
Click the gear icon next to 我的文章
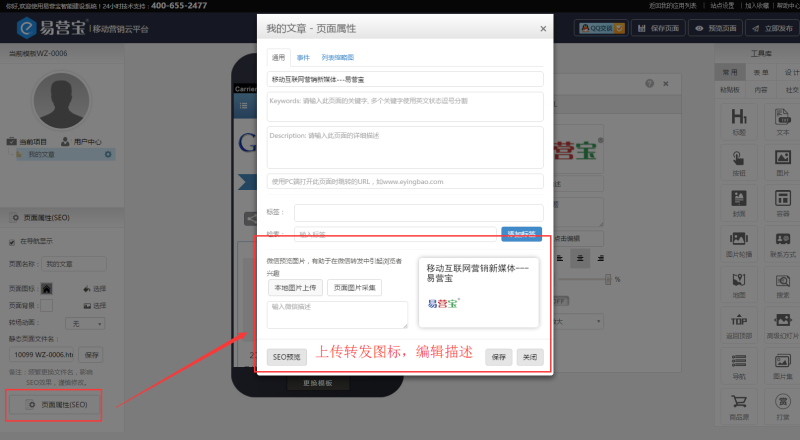108,154
